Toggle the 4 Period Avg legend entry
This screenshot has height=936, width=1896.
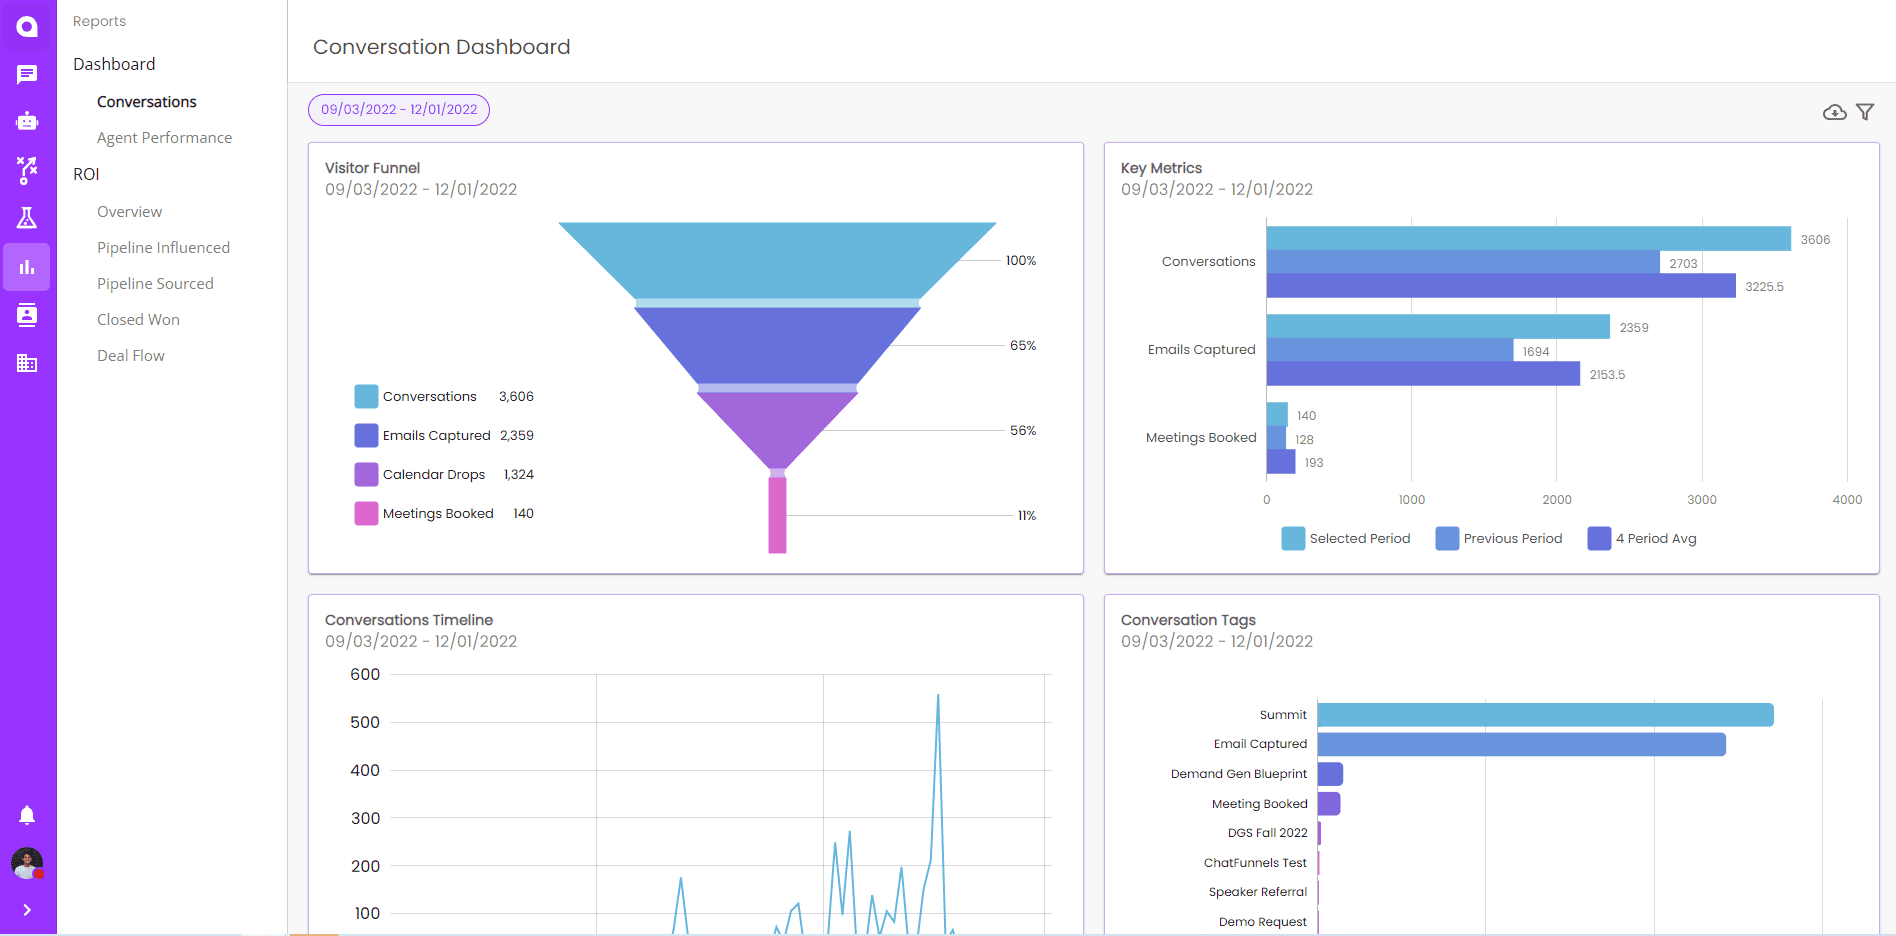pyautogui.click(x=1641, y=538)
